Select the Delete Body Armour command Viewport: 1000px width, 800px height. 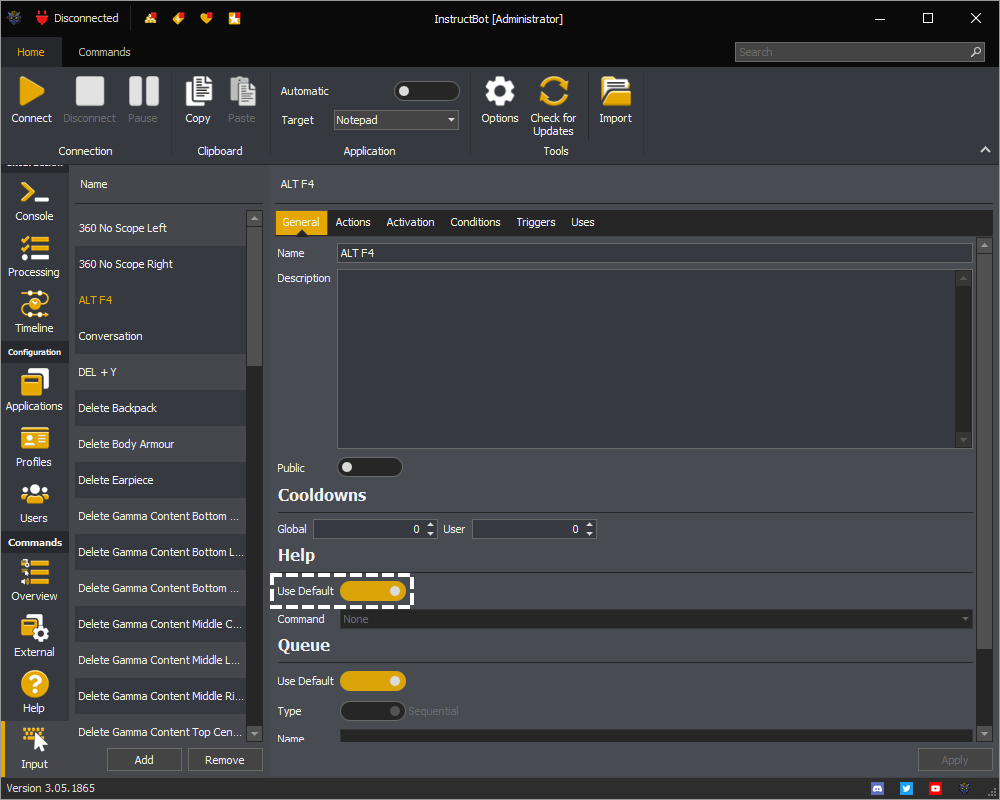(x=160, y=444)
